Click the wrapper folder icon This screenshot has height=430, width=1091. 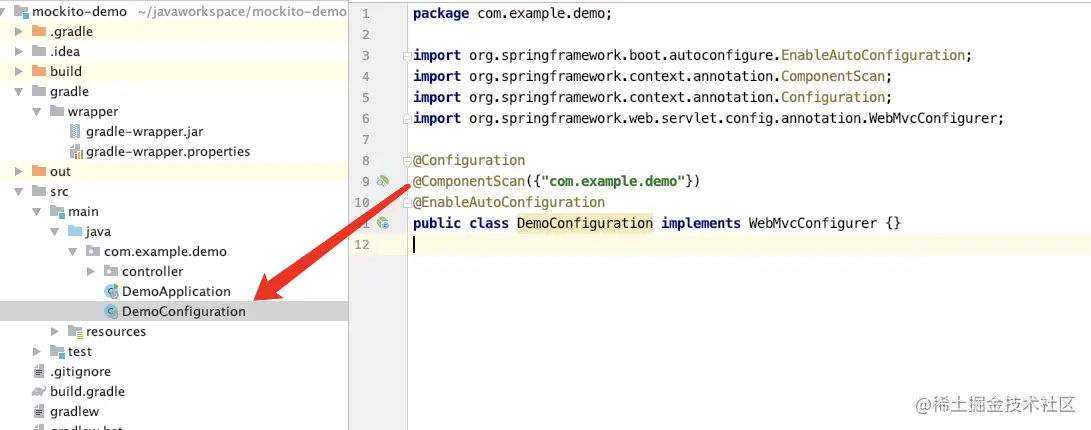[57, 111]
